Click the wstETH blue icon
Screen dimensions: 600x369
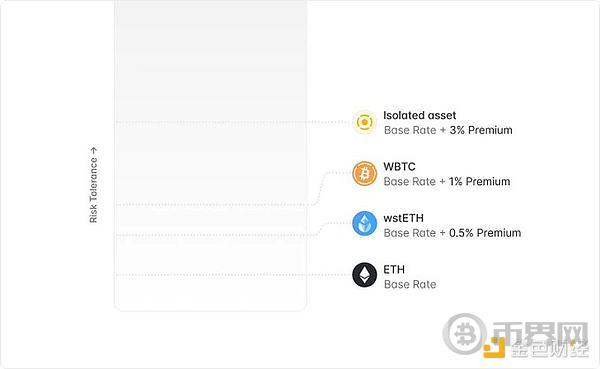point(364,224)
